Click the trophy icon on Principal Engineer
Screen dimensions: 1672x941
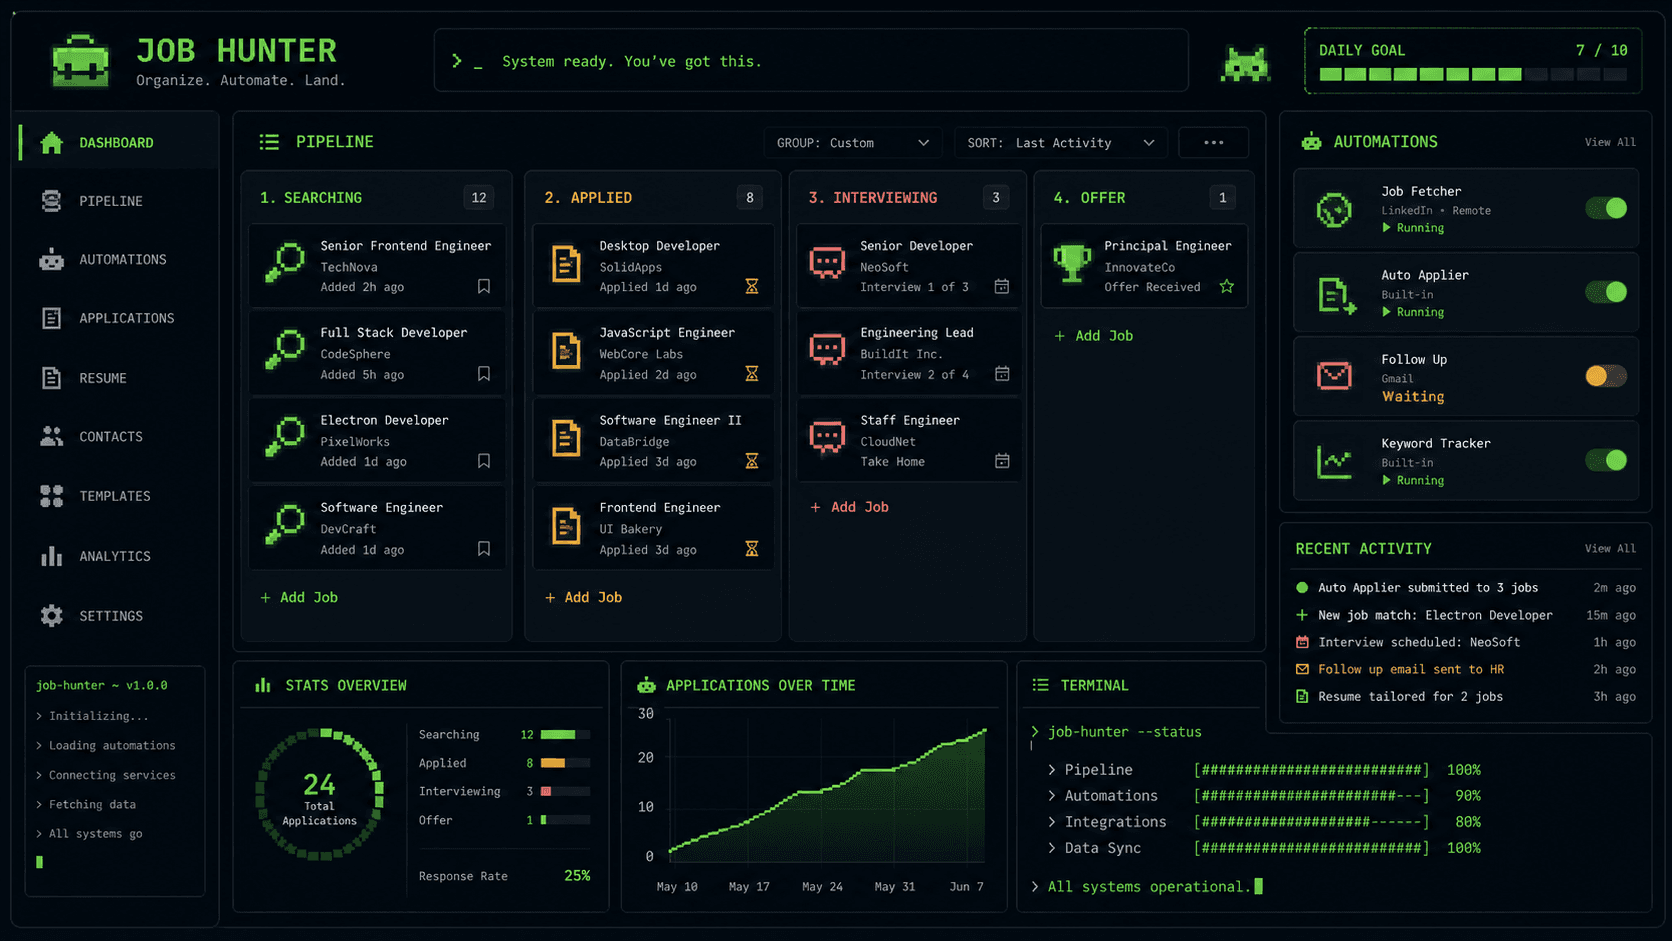coord(1072,264)
